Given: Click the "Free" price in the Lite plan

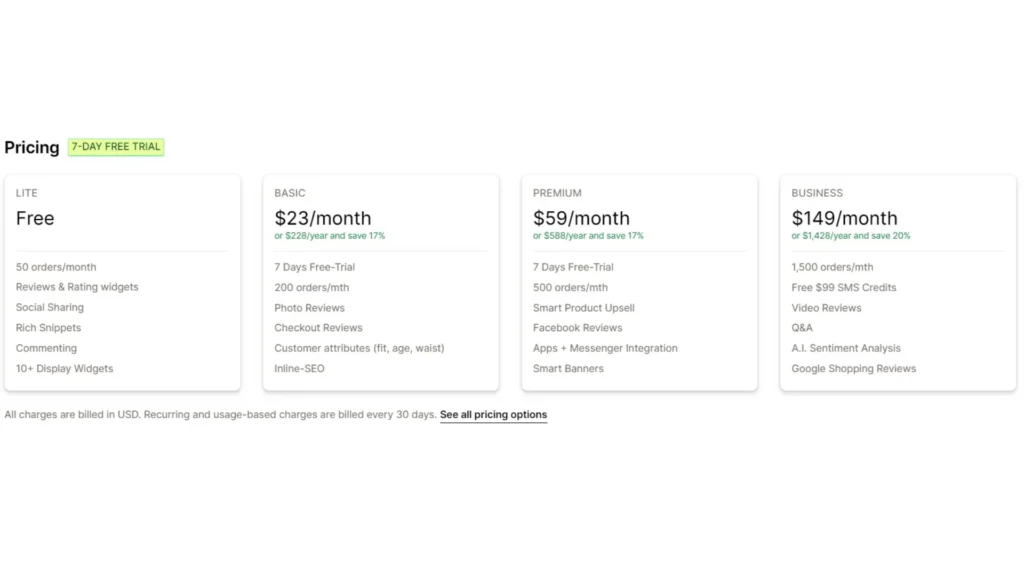Looking at the screenshot, I should pos(35,219).
